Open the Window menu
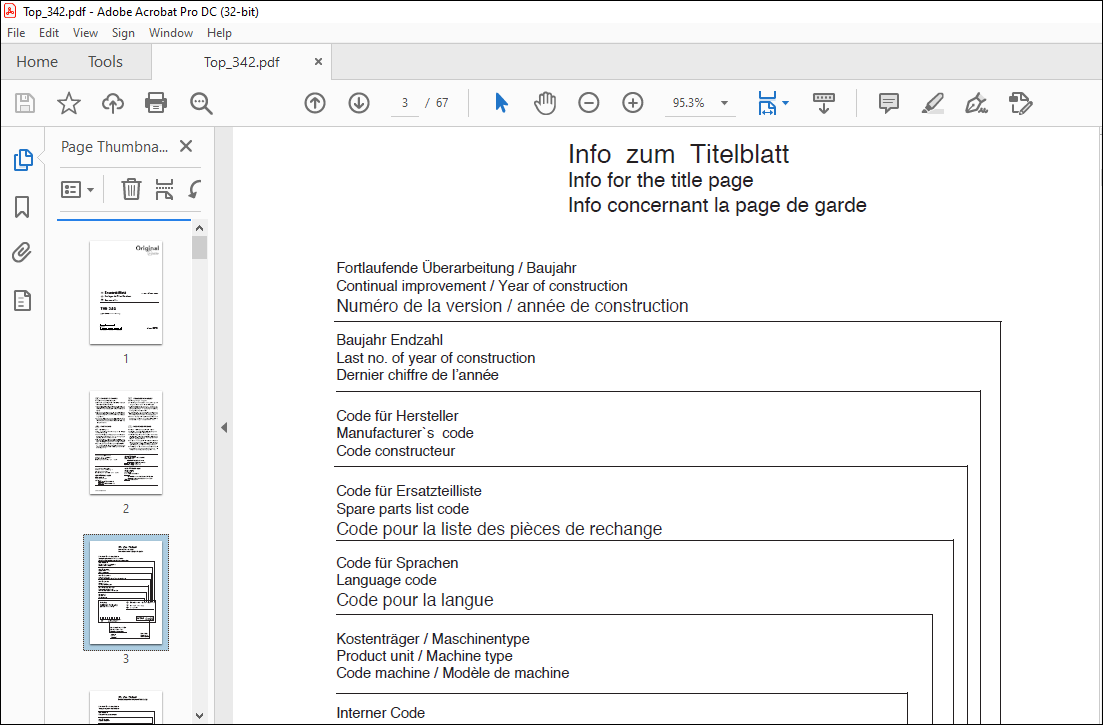 point(171,33)
